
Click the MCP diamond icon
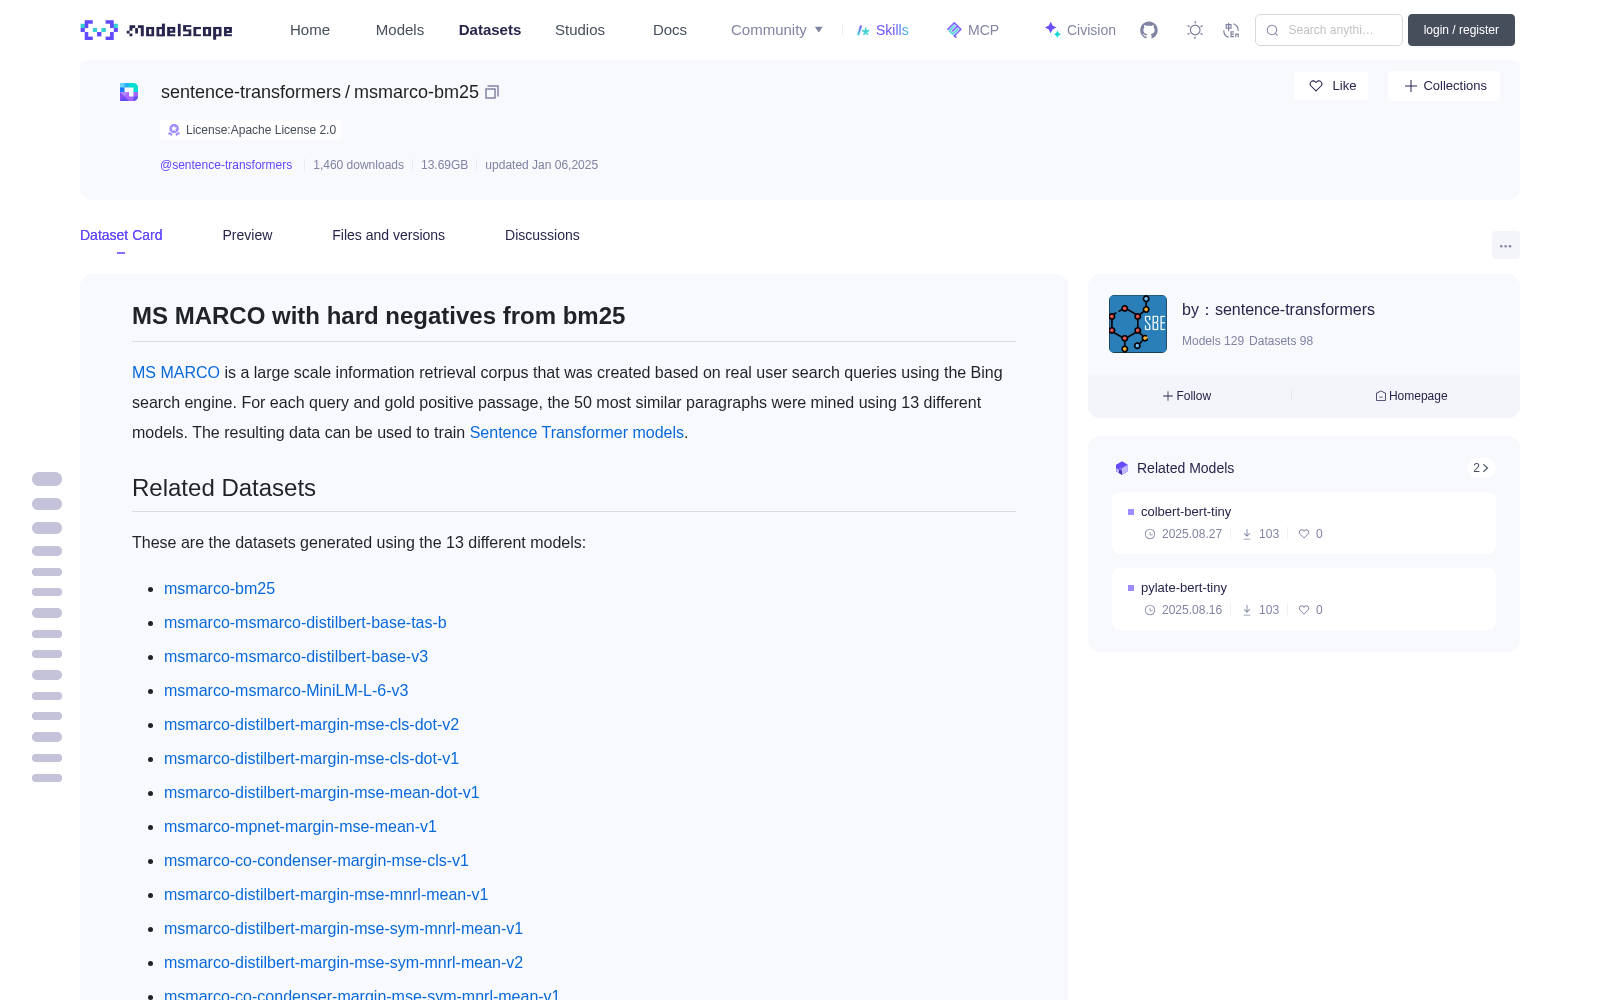pos(954,30)
